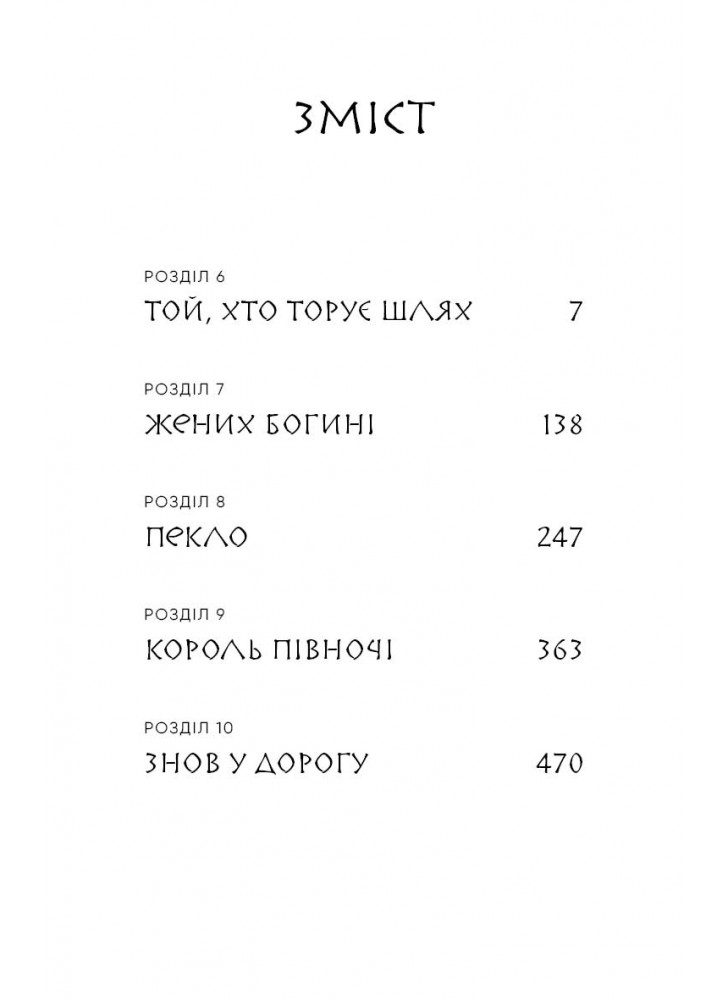Open chapter ТОЙ, ХТО ТОРУЄ ШЛЯХ
Viewport: 728px width, 1000px height.
pyautogui.click(x=308, y=312)
